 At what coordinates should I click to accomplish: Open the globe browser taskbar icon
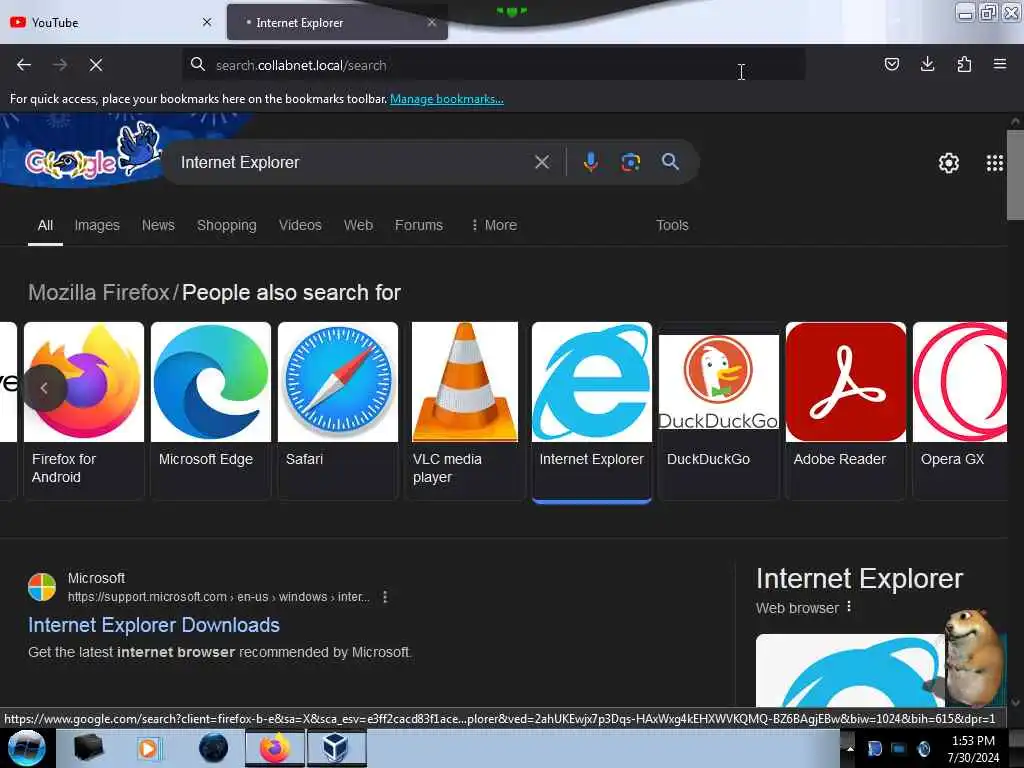213,748
